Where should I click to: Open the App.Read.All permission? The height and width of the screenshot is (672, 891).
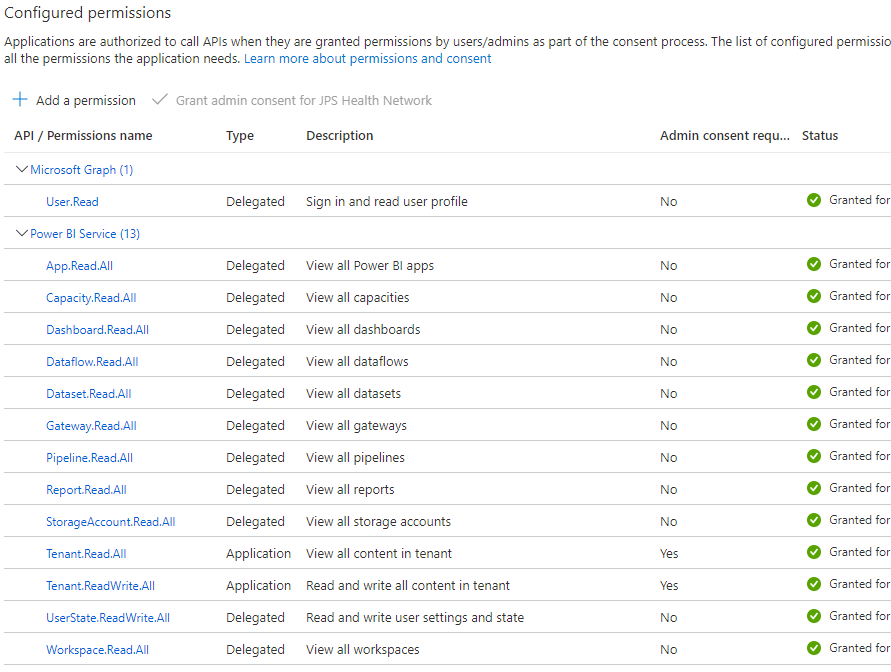80,266
